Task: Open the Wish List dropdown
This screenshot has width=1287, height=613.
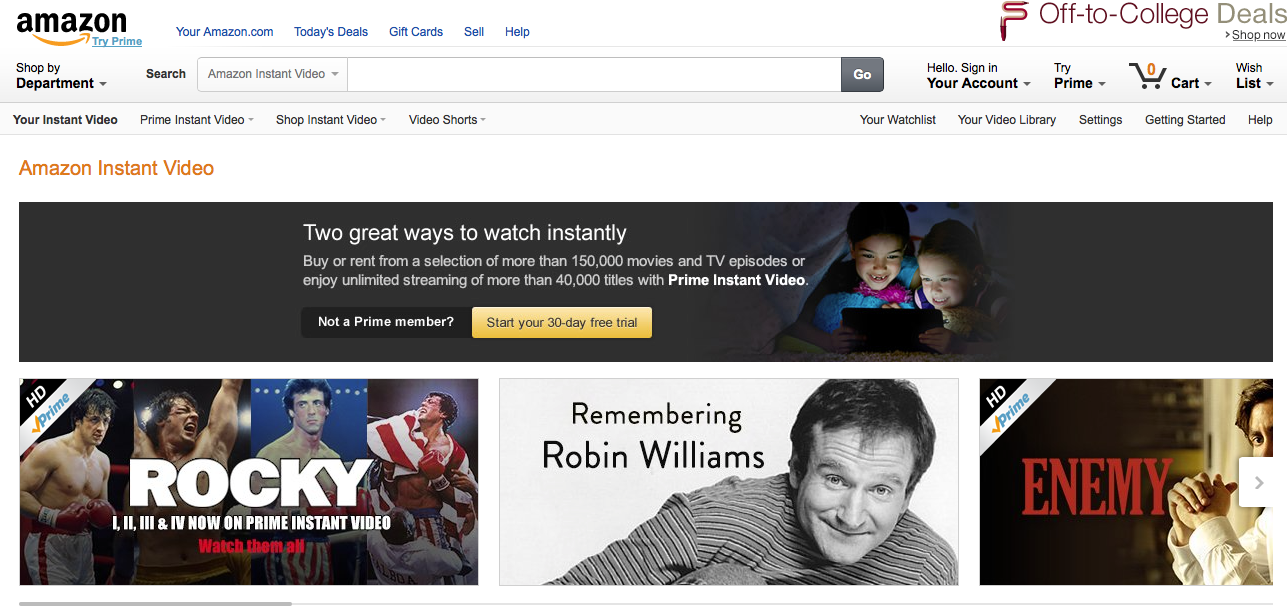Action: (1254, 76)
